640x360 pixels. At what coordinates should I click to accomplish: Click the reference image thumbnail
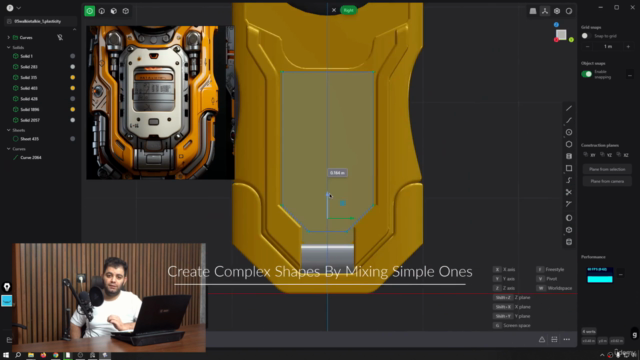160,102
